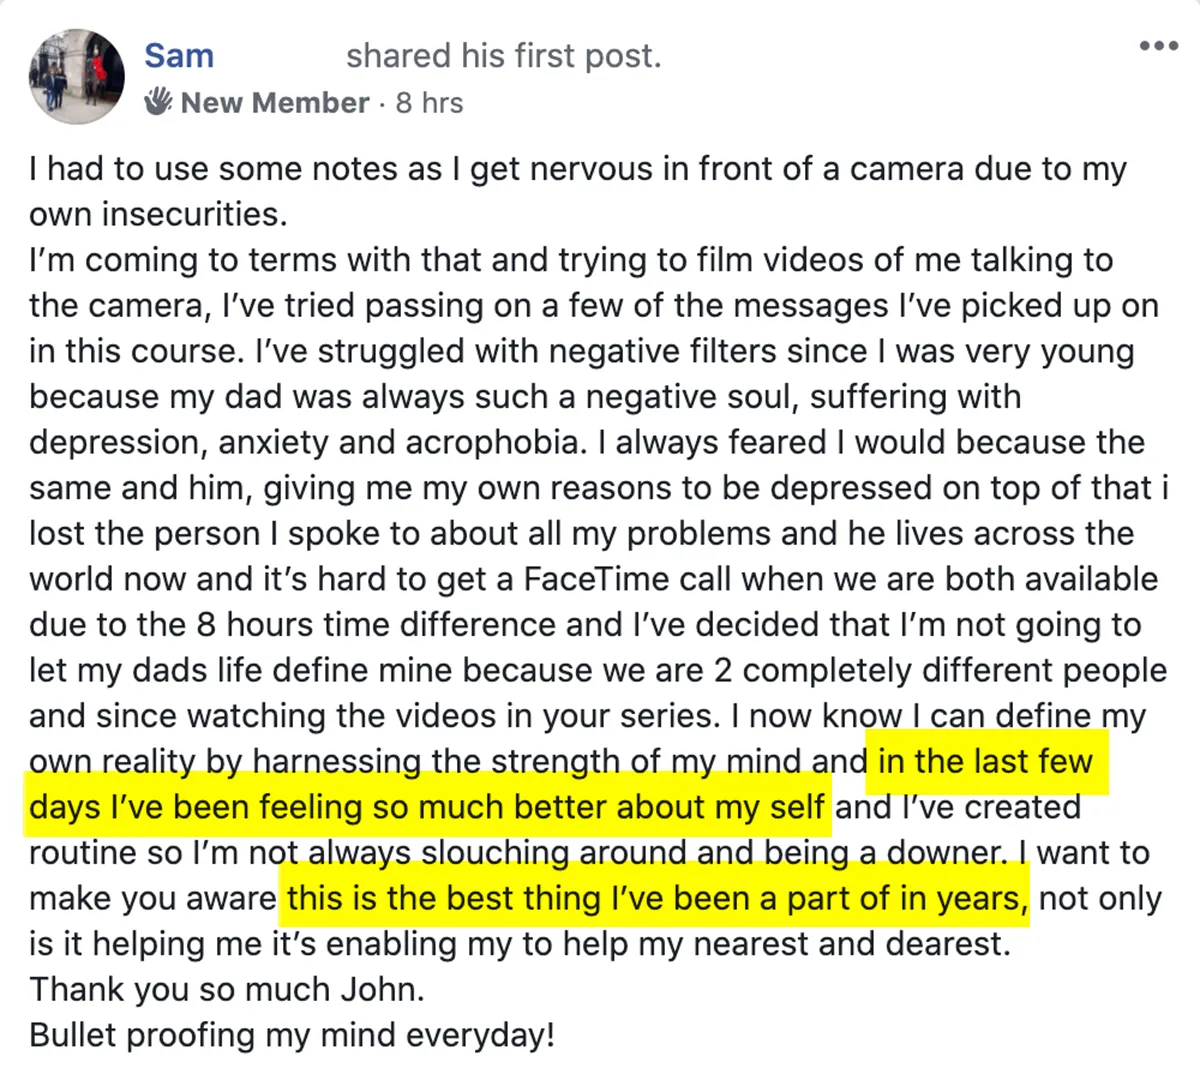This screenshot has width=1200, height=1080.
Task: Click the 8 hrs post timestamp
Action: coord(429,103)
